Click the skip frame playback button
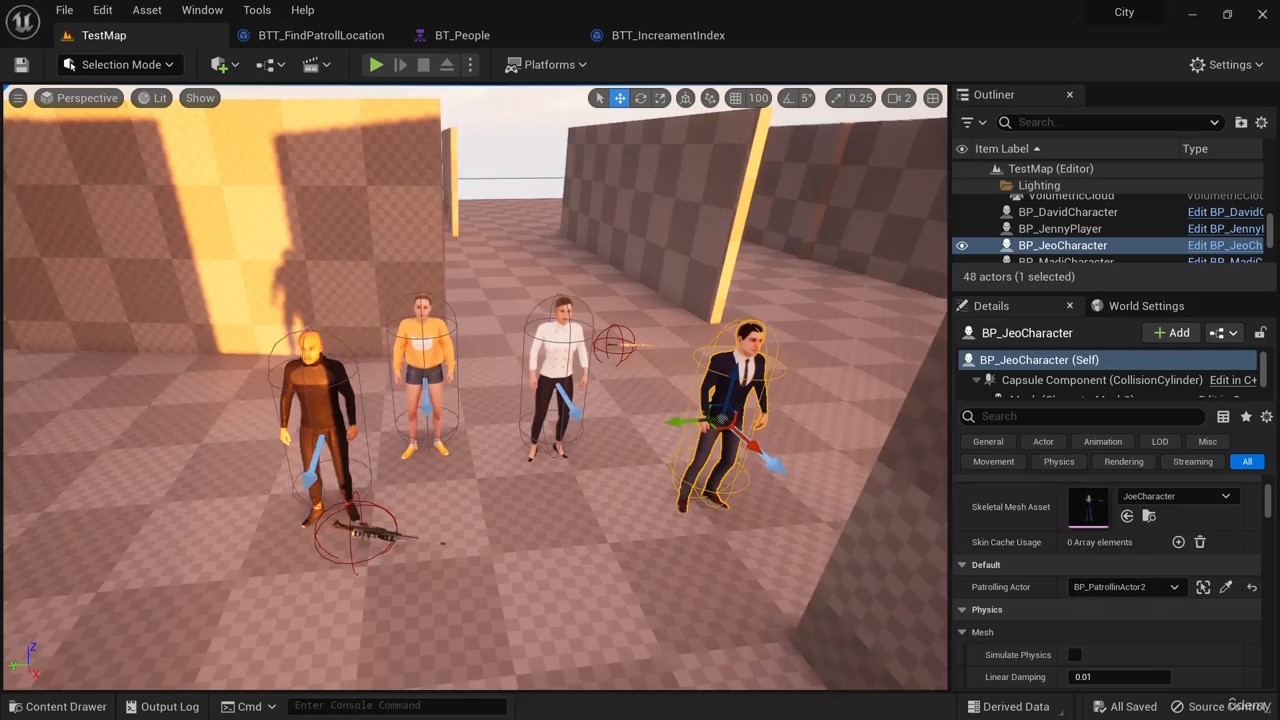This screenshot has width=1280, height=720. (400, 65)
